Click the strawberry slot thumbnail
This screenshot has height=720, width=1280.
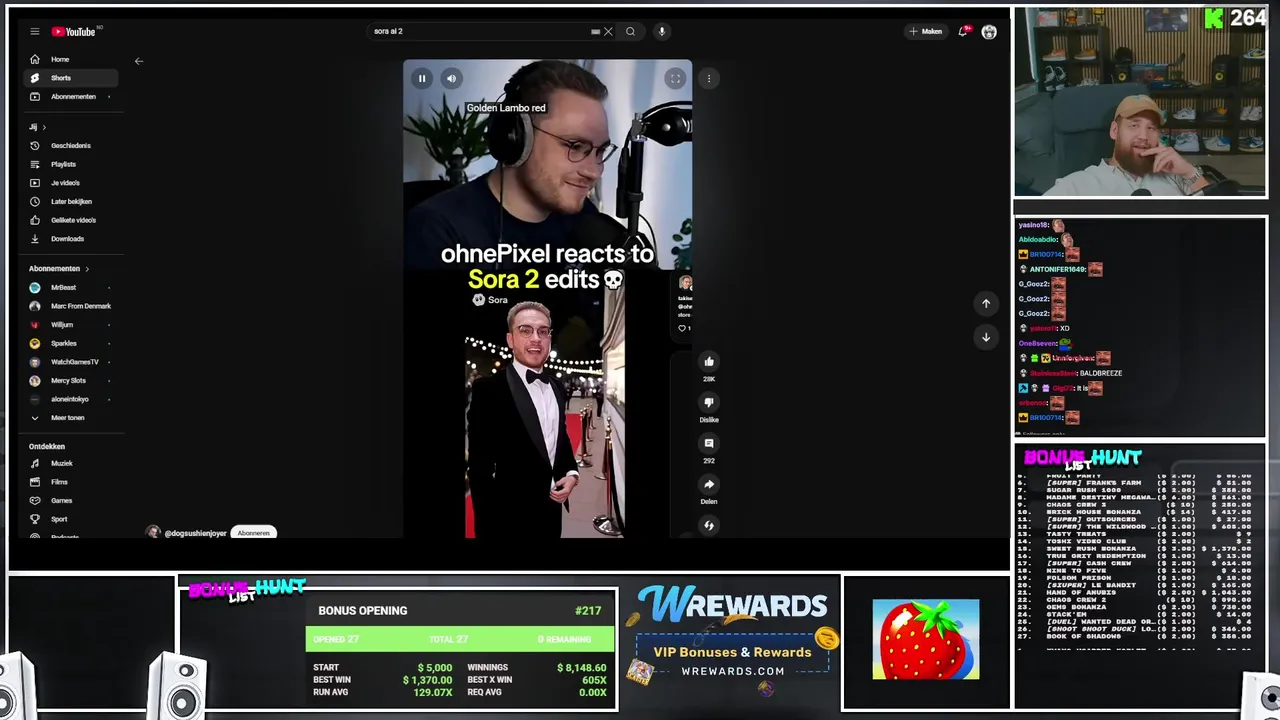[x=926, y=639]
